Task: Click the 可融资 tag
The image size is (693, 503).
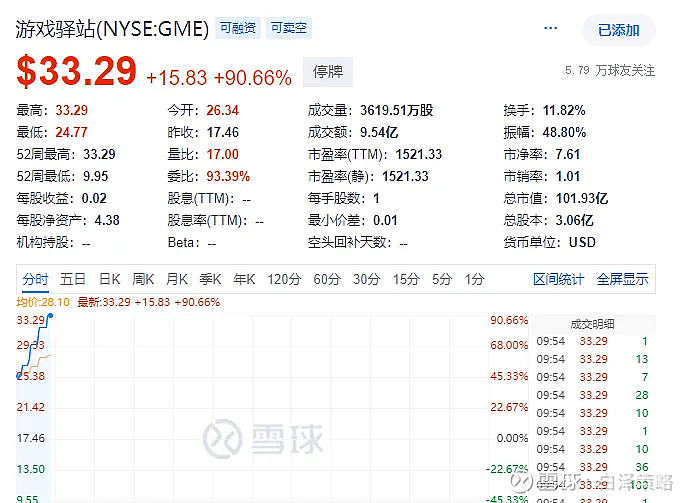Action: 237,29
